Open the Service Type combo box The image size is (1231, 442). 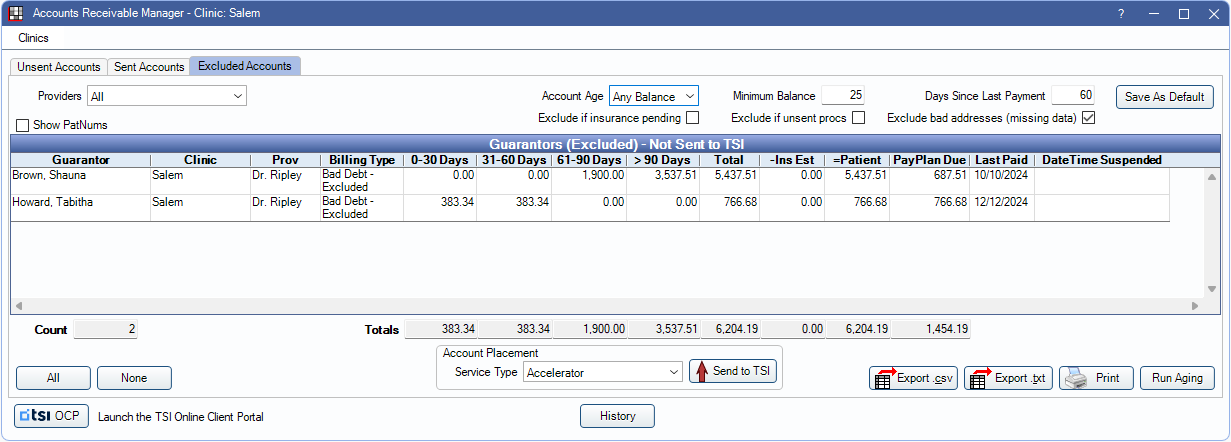tap(602, 372)
